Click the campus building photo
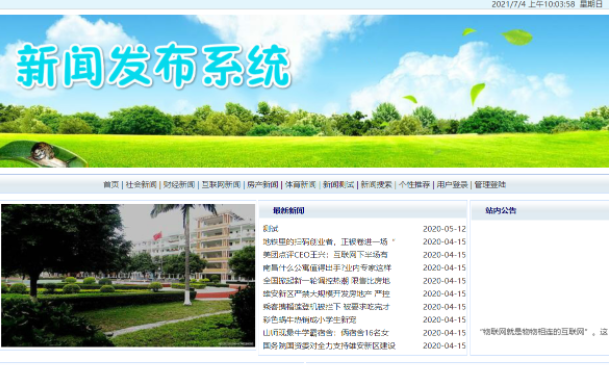This screenshot has height=365, width=609. pyautogui.click(x=128, y=275)
